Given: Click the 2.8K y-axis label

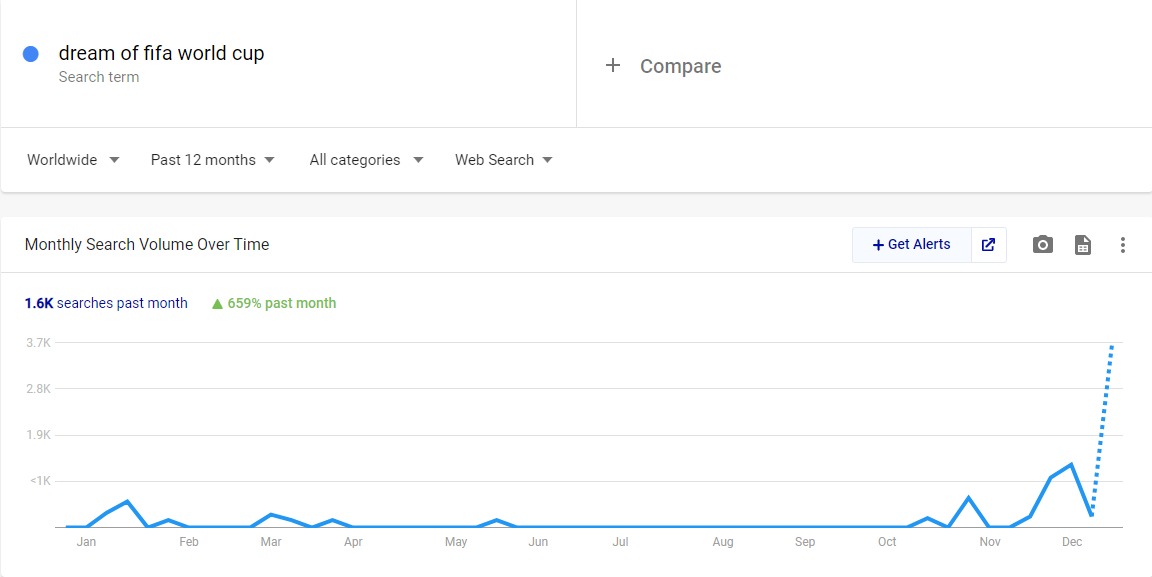Looking at the screenshot, I should pos(39,388).
